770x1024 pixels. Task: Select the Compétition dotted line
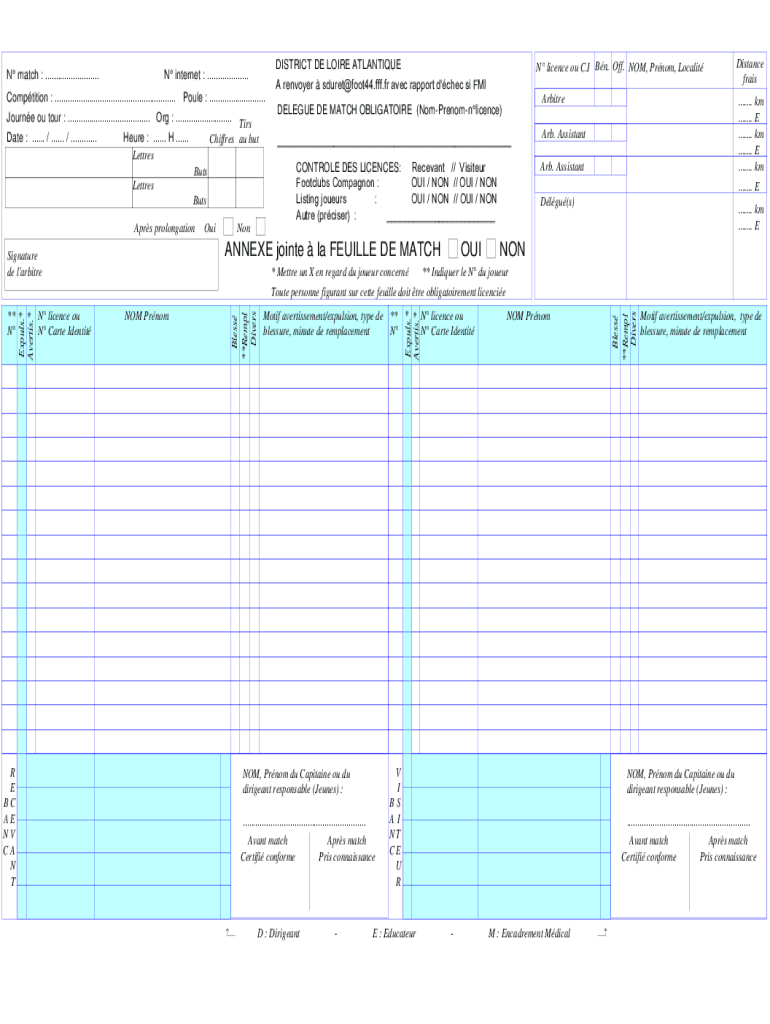114,98
